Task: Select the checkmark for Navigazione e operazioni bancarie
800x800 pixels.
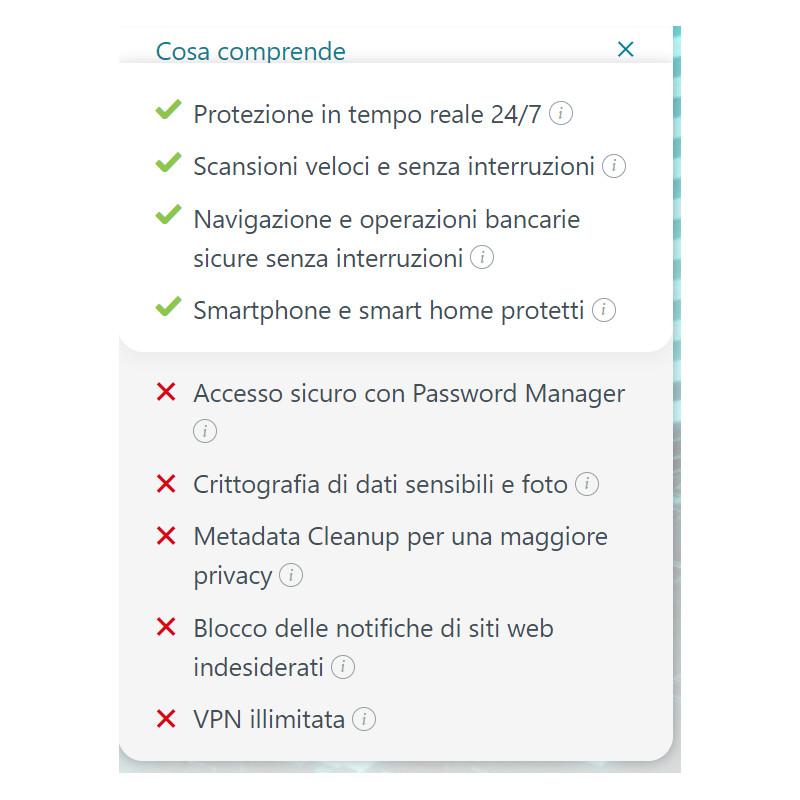Action: [167, 216]
